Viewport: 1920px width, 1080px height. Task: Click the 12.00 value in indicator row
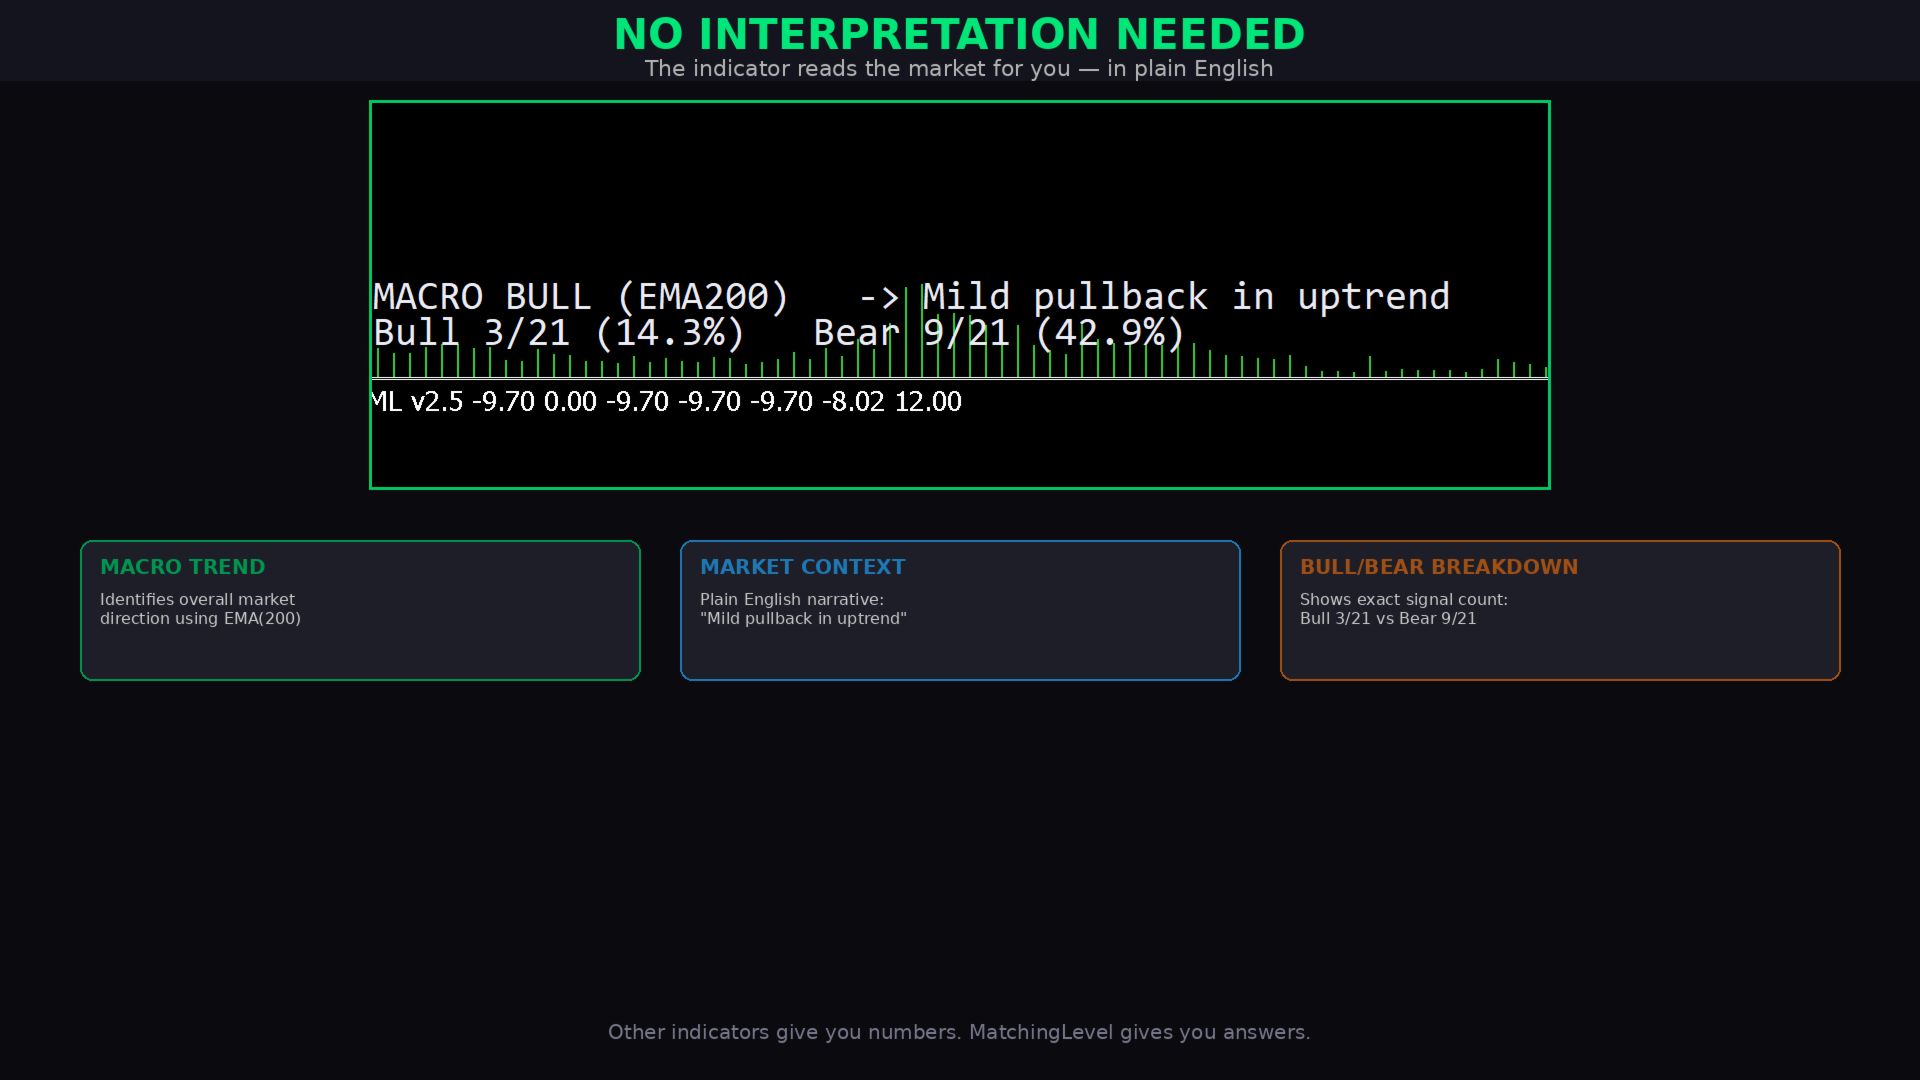[927, 402]
